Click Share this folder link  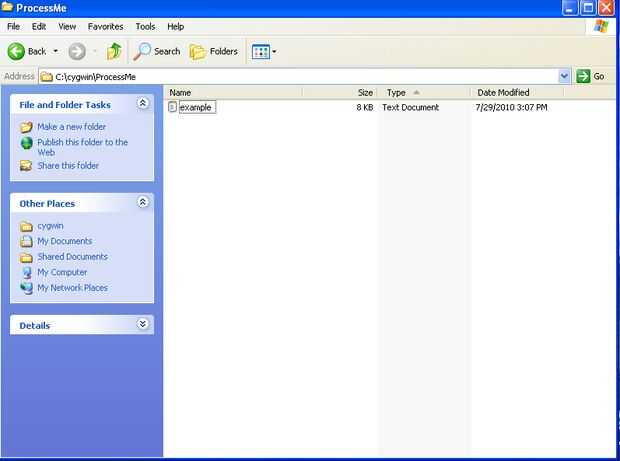tap(68, 165)
